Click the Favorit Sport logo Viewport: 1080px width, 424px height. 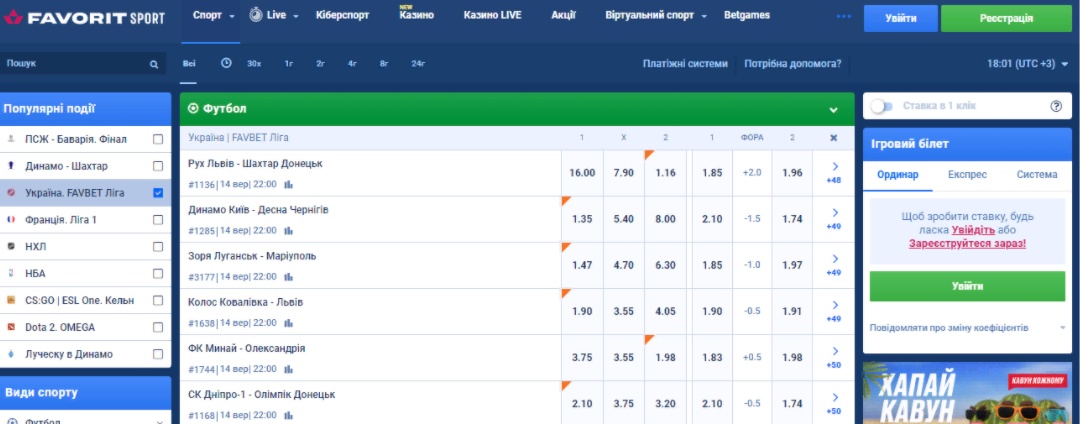click(83, 18)
